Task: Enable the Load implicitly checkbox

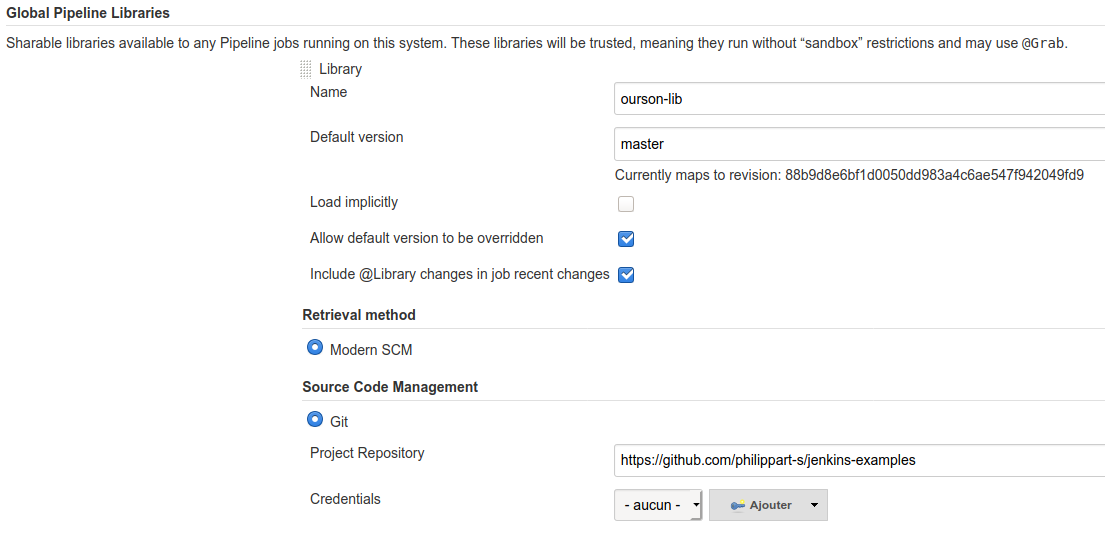Action: tap(626, 204)
